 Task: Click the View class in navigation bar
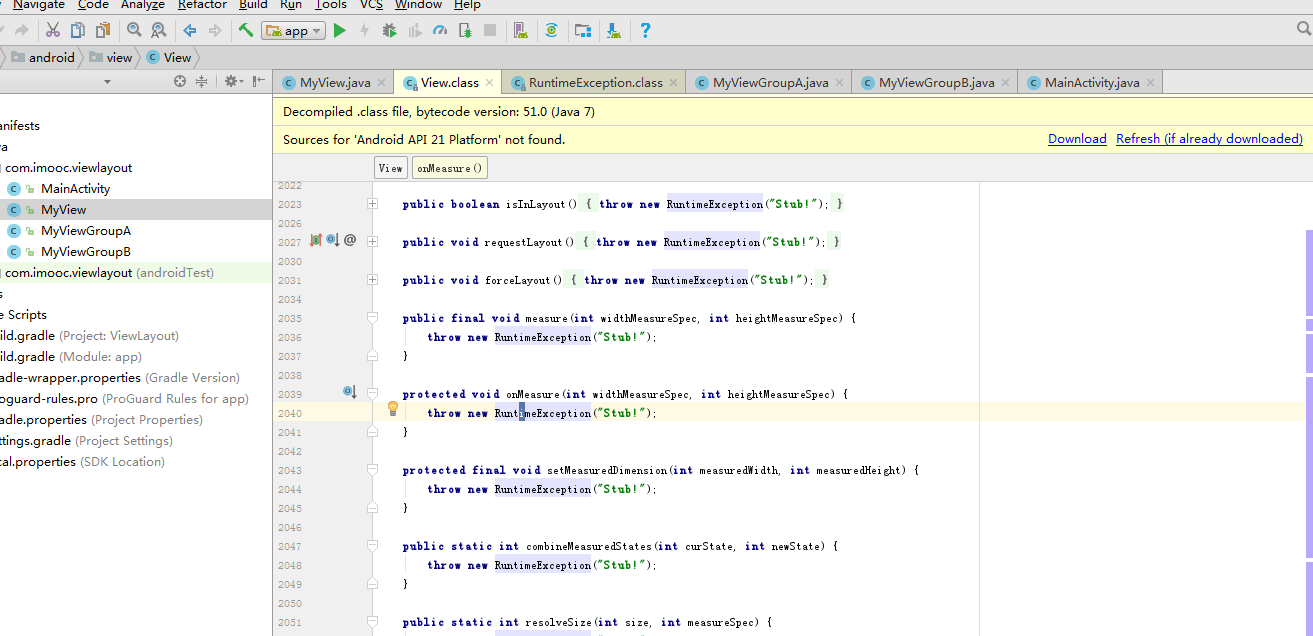[169, 57]
